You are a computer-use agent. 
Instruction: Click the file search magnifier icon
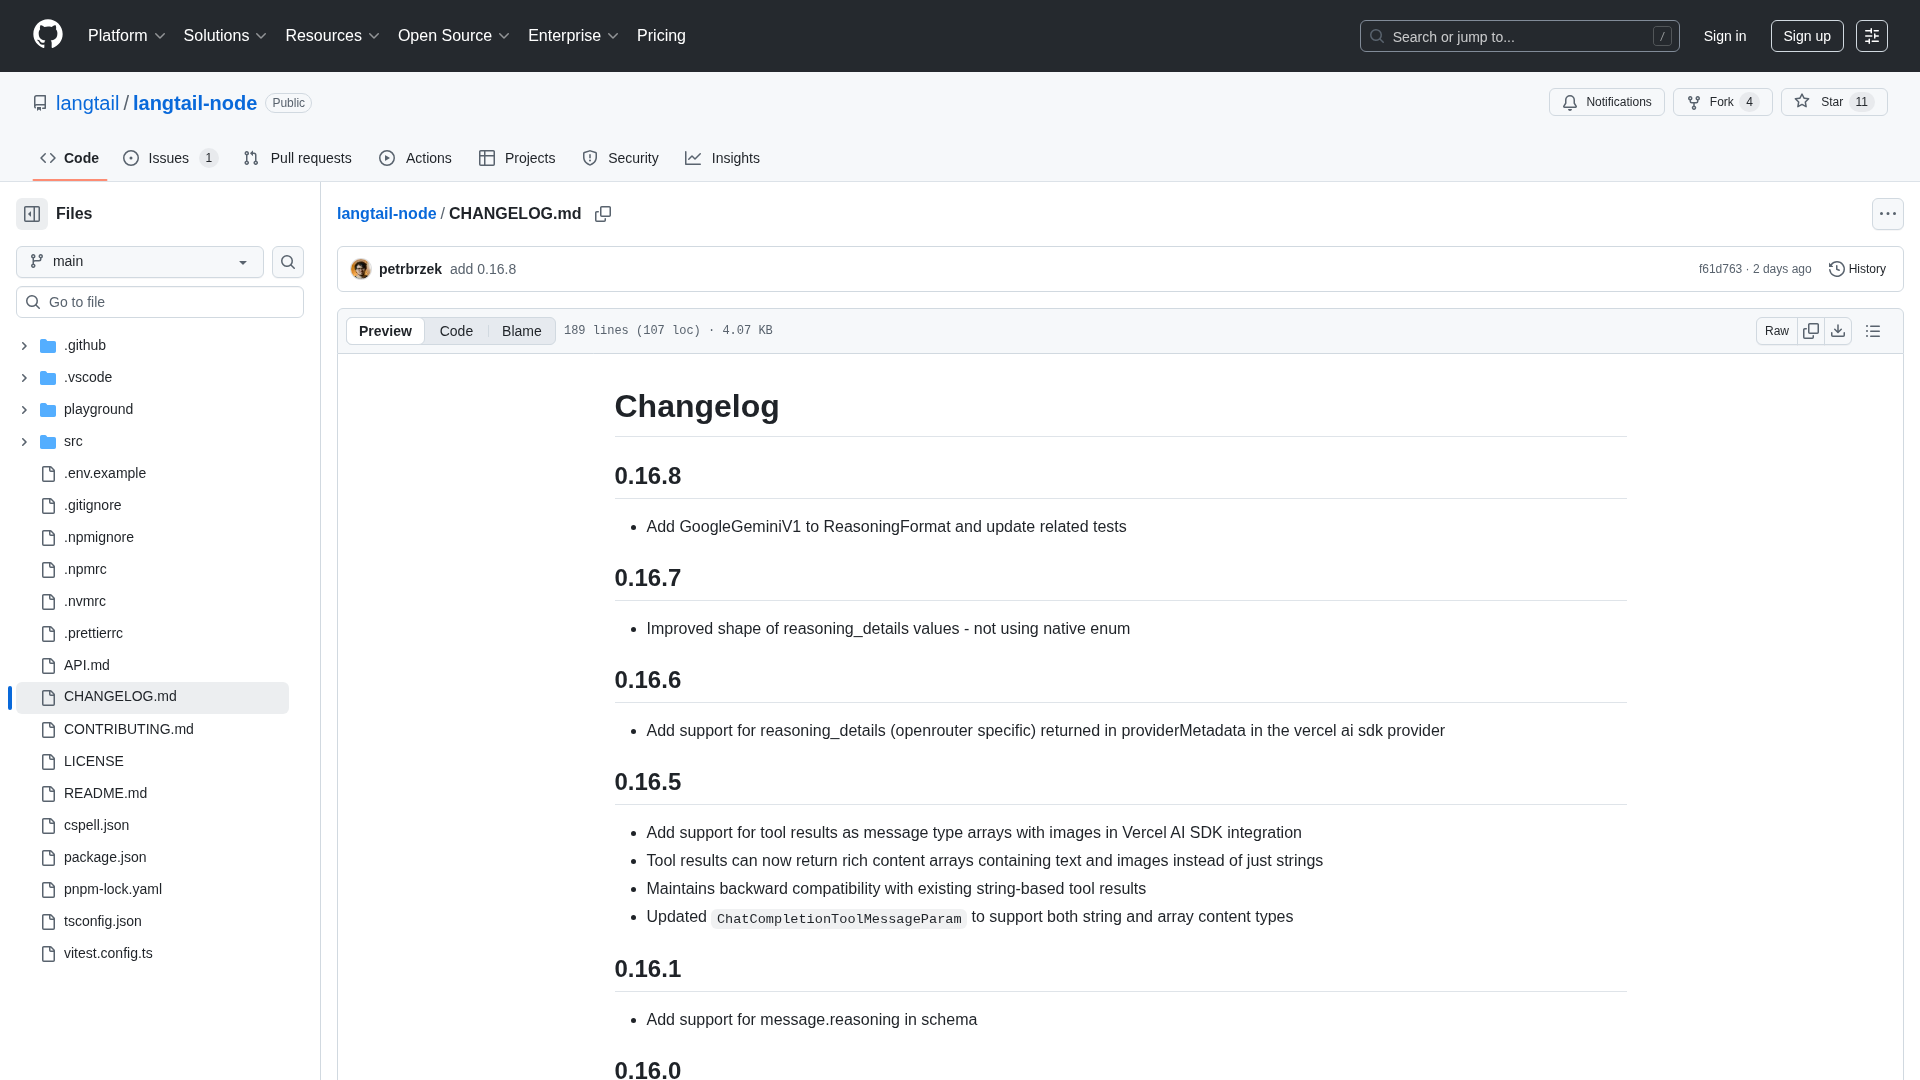pyautogui.click(x=288, y=262)
